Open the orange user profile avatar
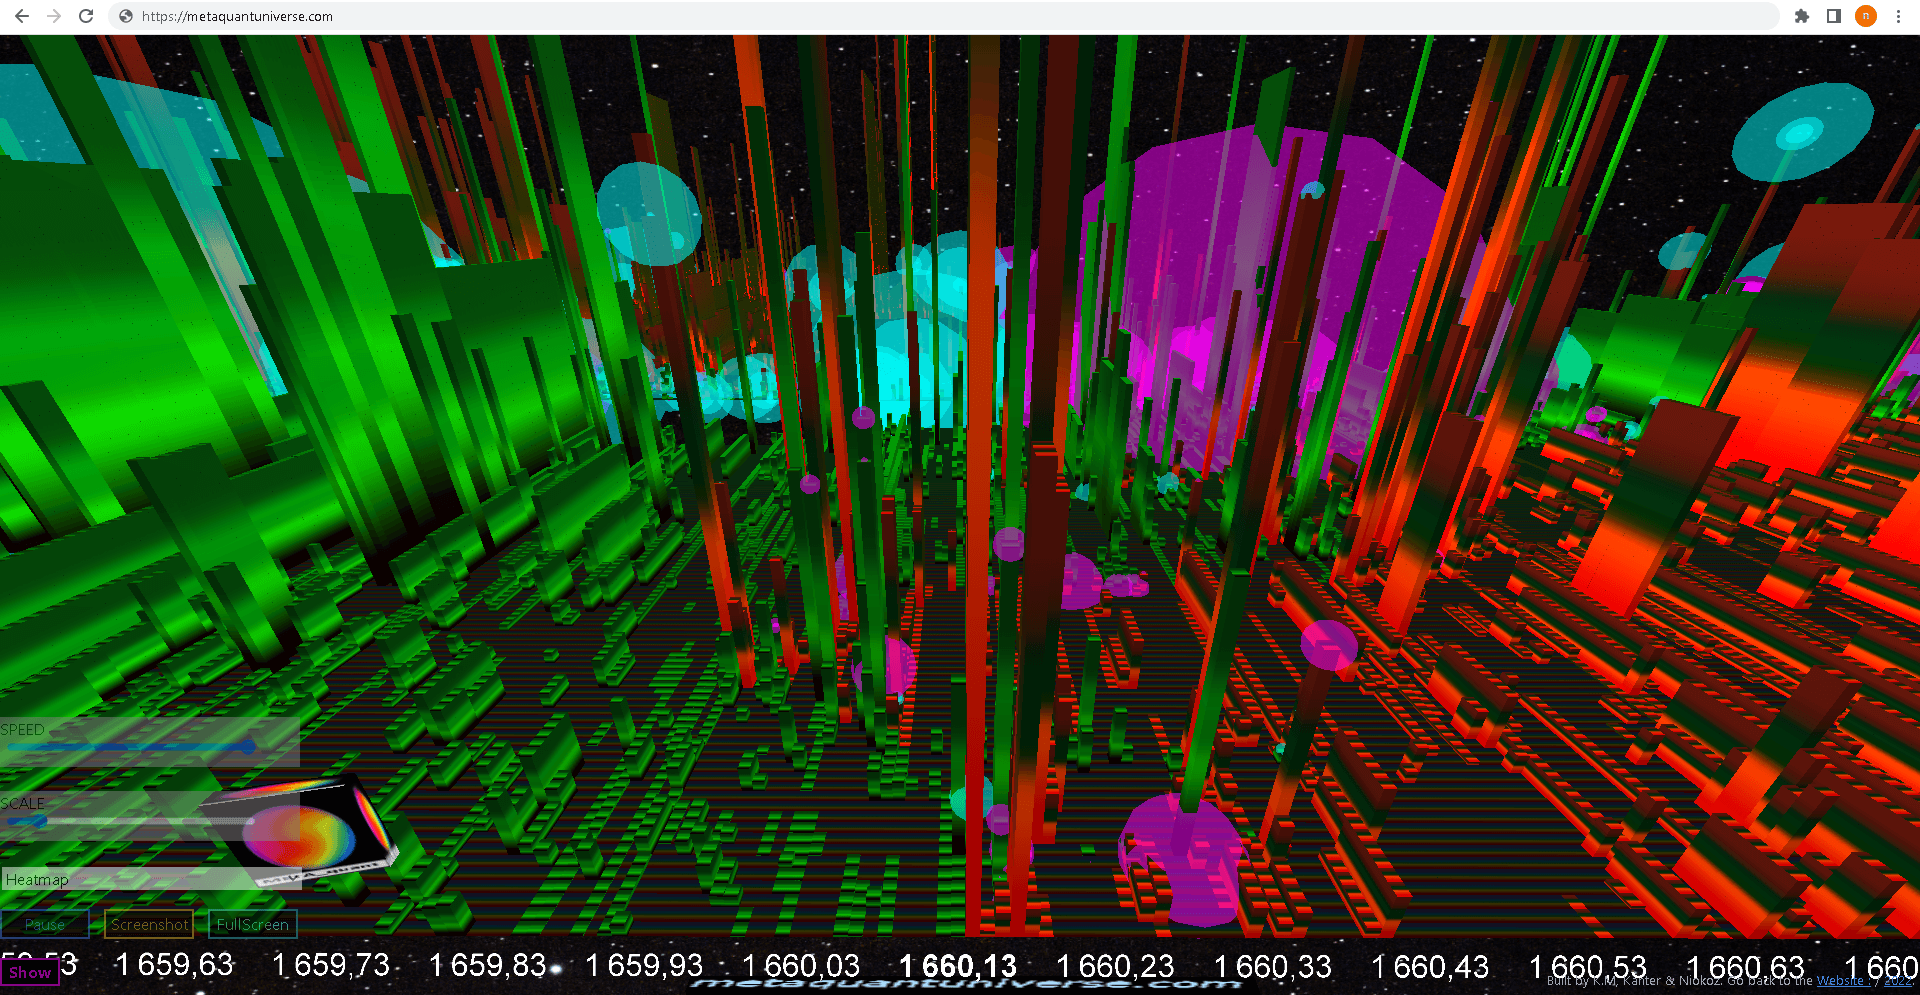1920x995 pixels. (1866, 16)
